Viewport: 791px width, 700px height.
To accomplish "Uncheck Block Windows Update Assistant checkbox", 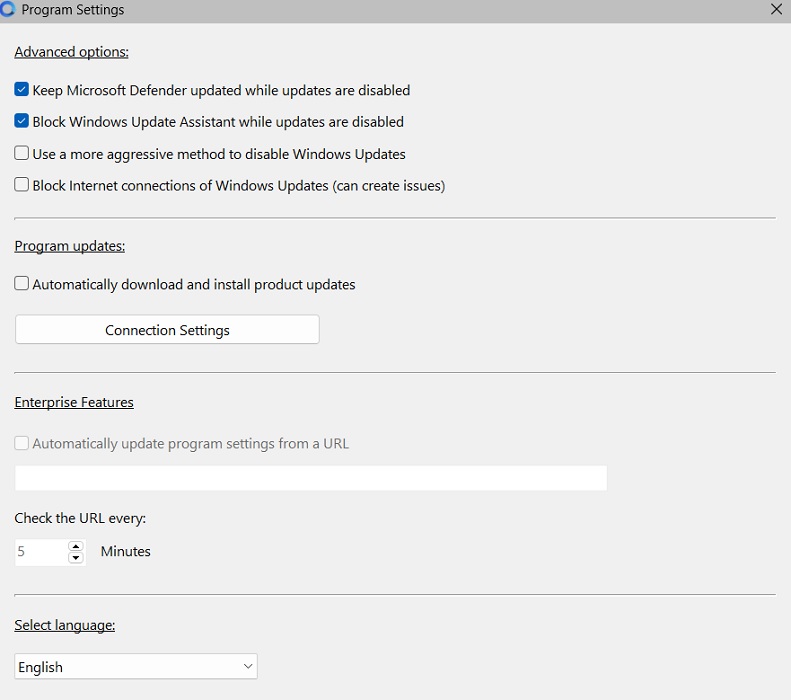I will 21,121.
